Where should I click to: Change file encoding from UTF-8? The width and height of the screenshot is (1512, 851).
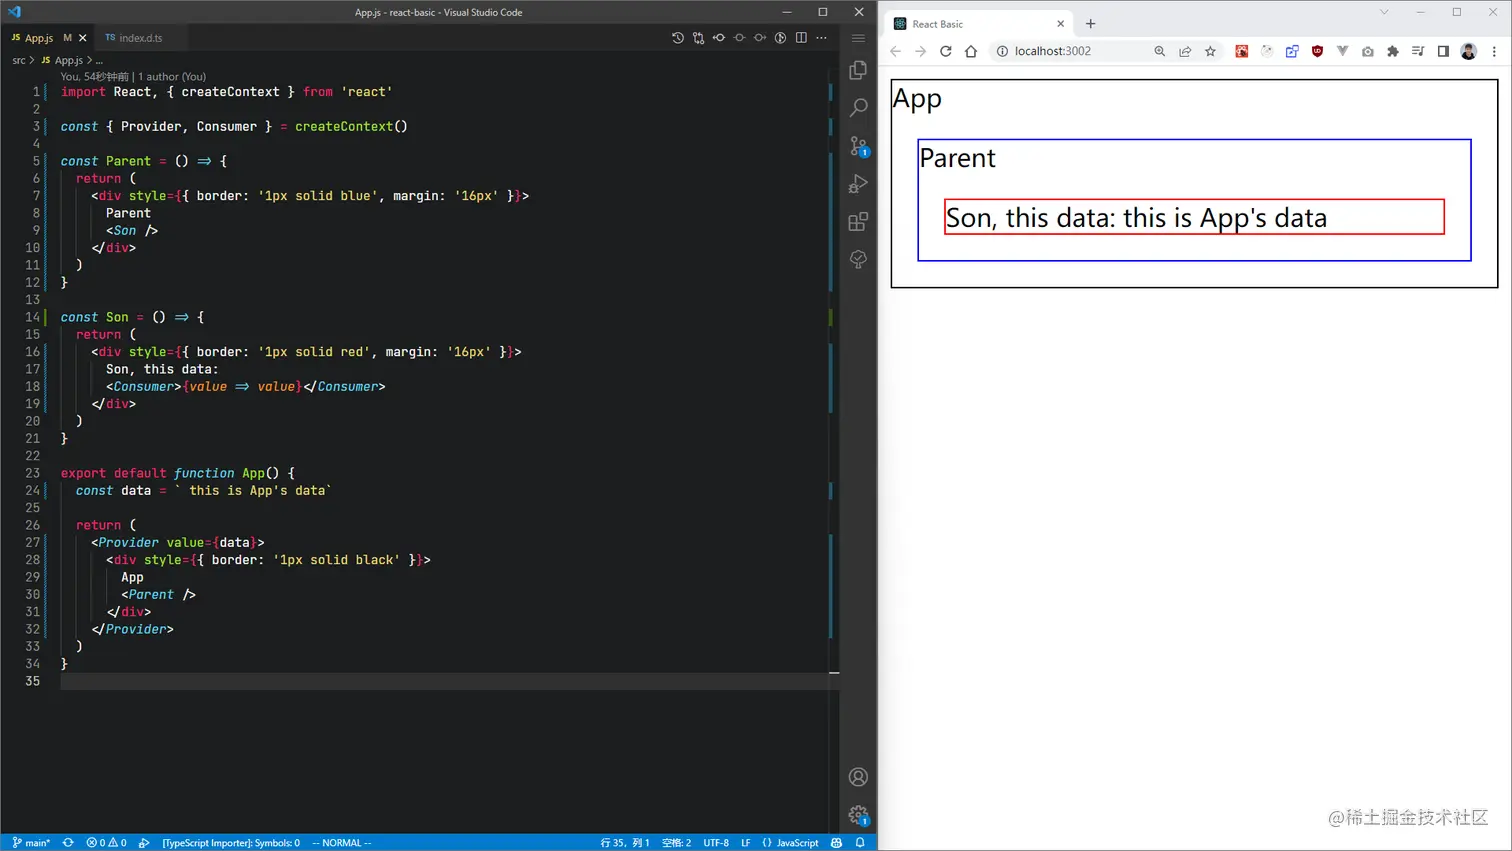click(x=716, y=843)
